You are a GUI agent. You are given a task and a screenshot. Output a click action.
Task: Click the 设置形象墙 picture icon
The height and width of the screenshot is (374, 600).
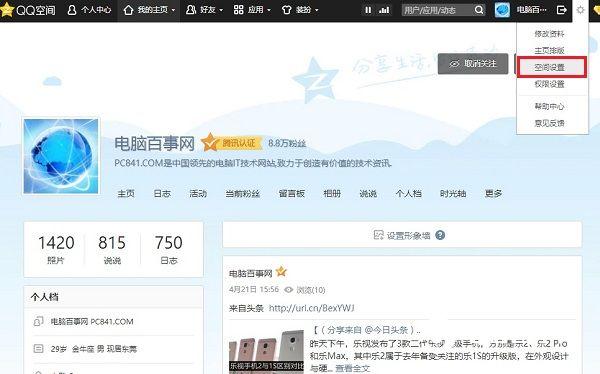click(378, 235)
